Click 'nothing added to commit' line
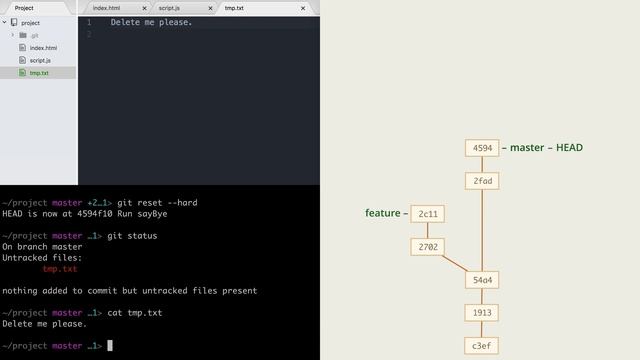This screenshot has height=360, width=640. (130, 291)
